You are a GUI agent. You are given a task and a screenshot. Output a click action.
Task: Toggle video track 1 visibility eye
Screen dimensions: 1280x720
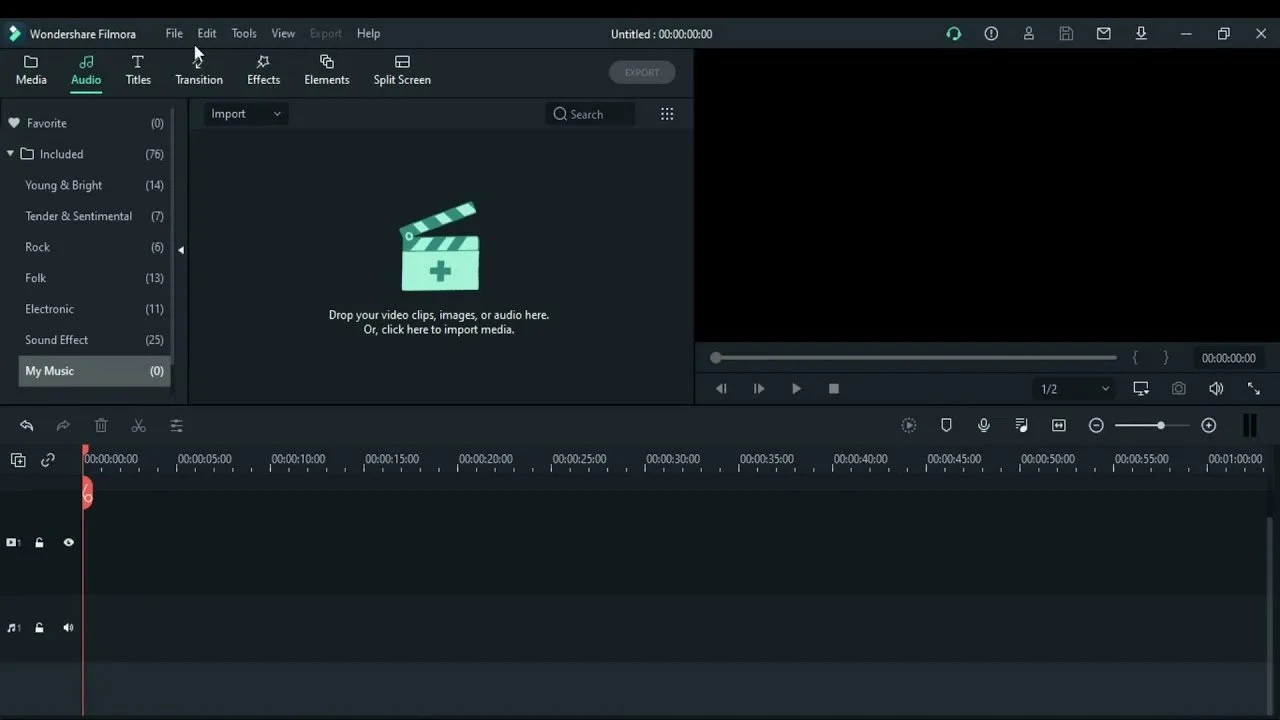pyautogui.click(x=69, y=543)
